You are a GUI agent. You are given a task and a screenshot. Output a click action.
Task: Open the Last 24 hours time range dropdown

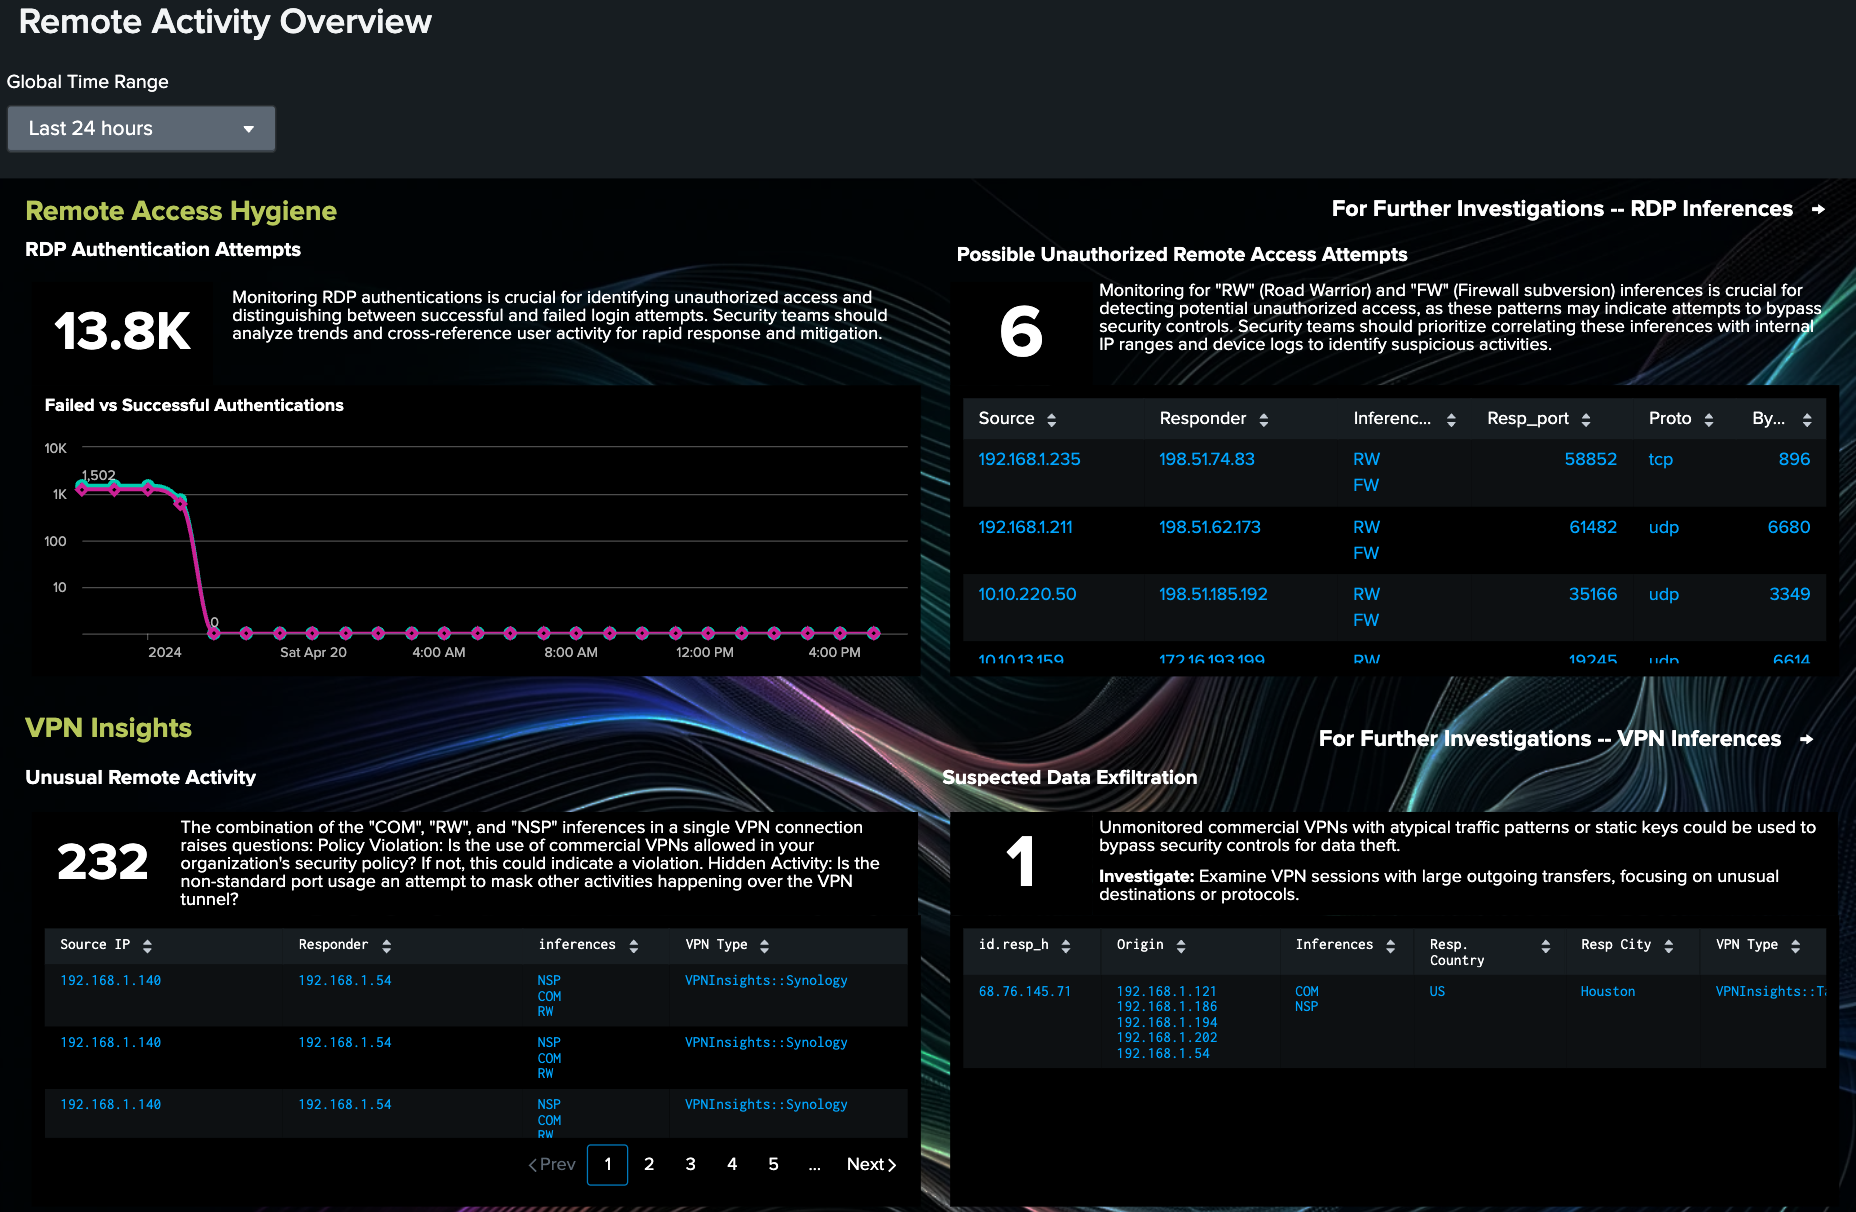pos(141,128)
